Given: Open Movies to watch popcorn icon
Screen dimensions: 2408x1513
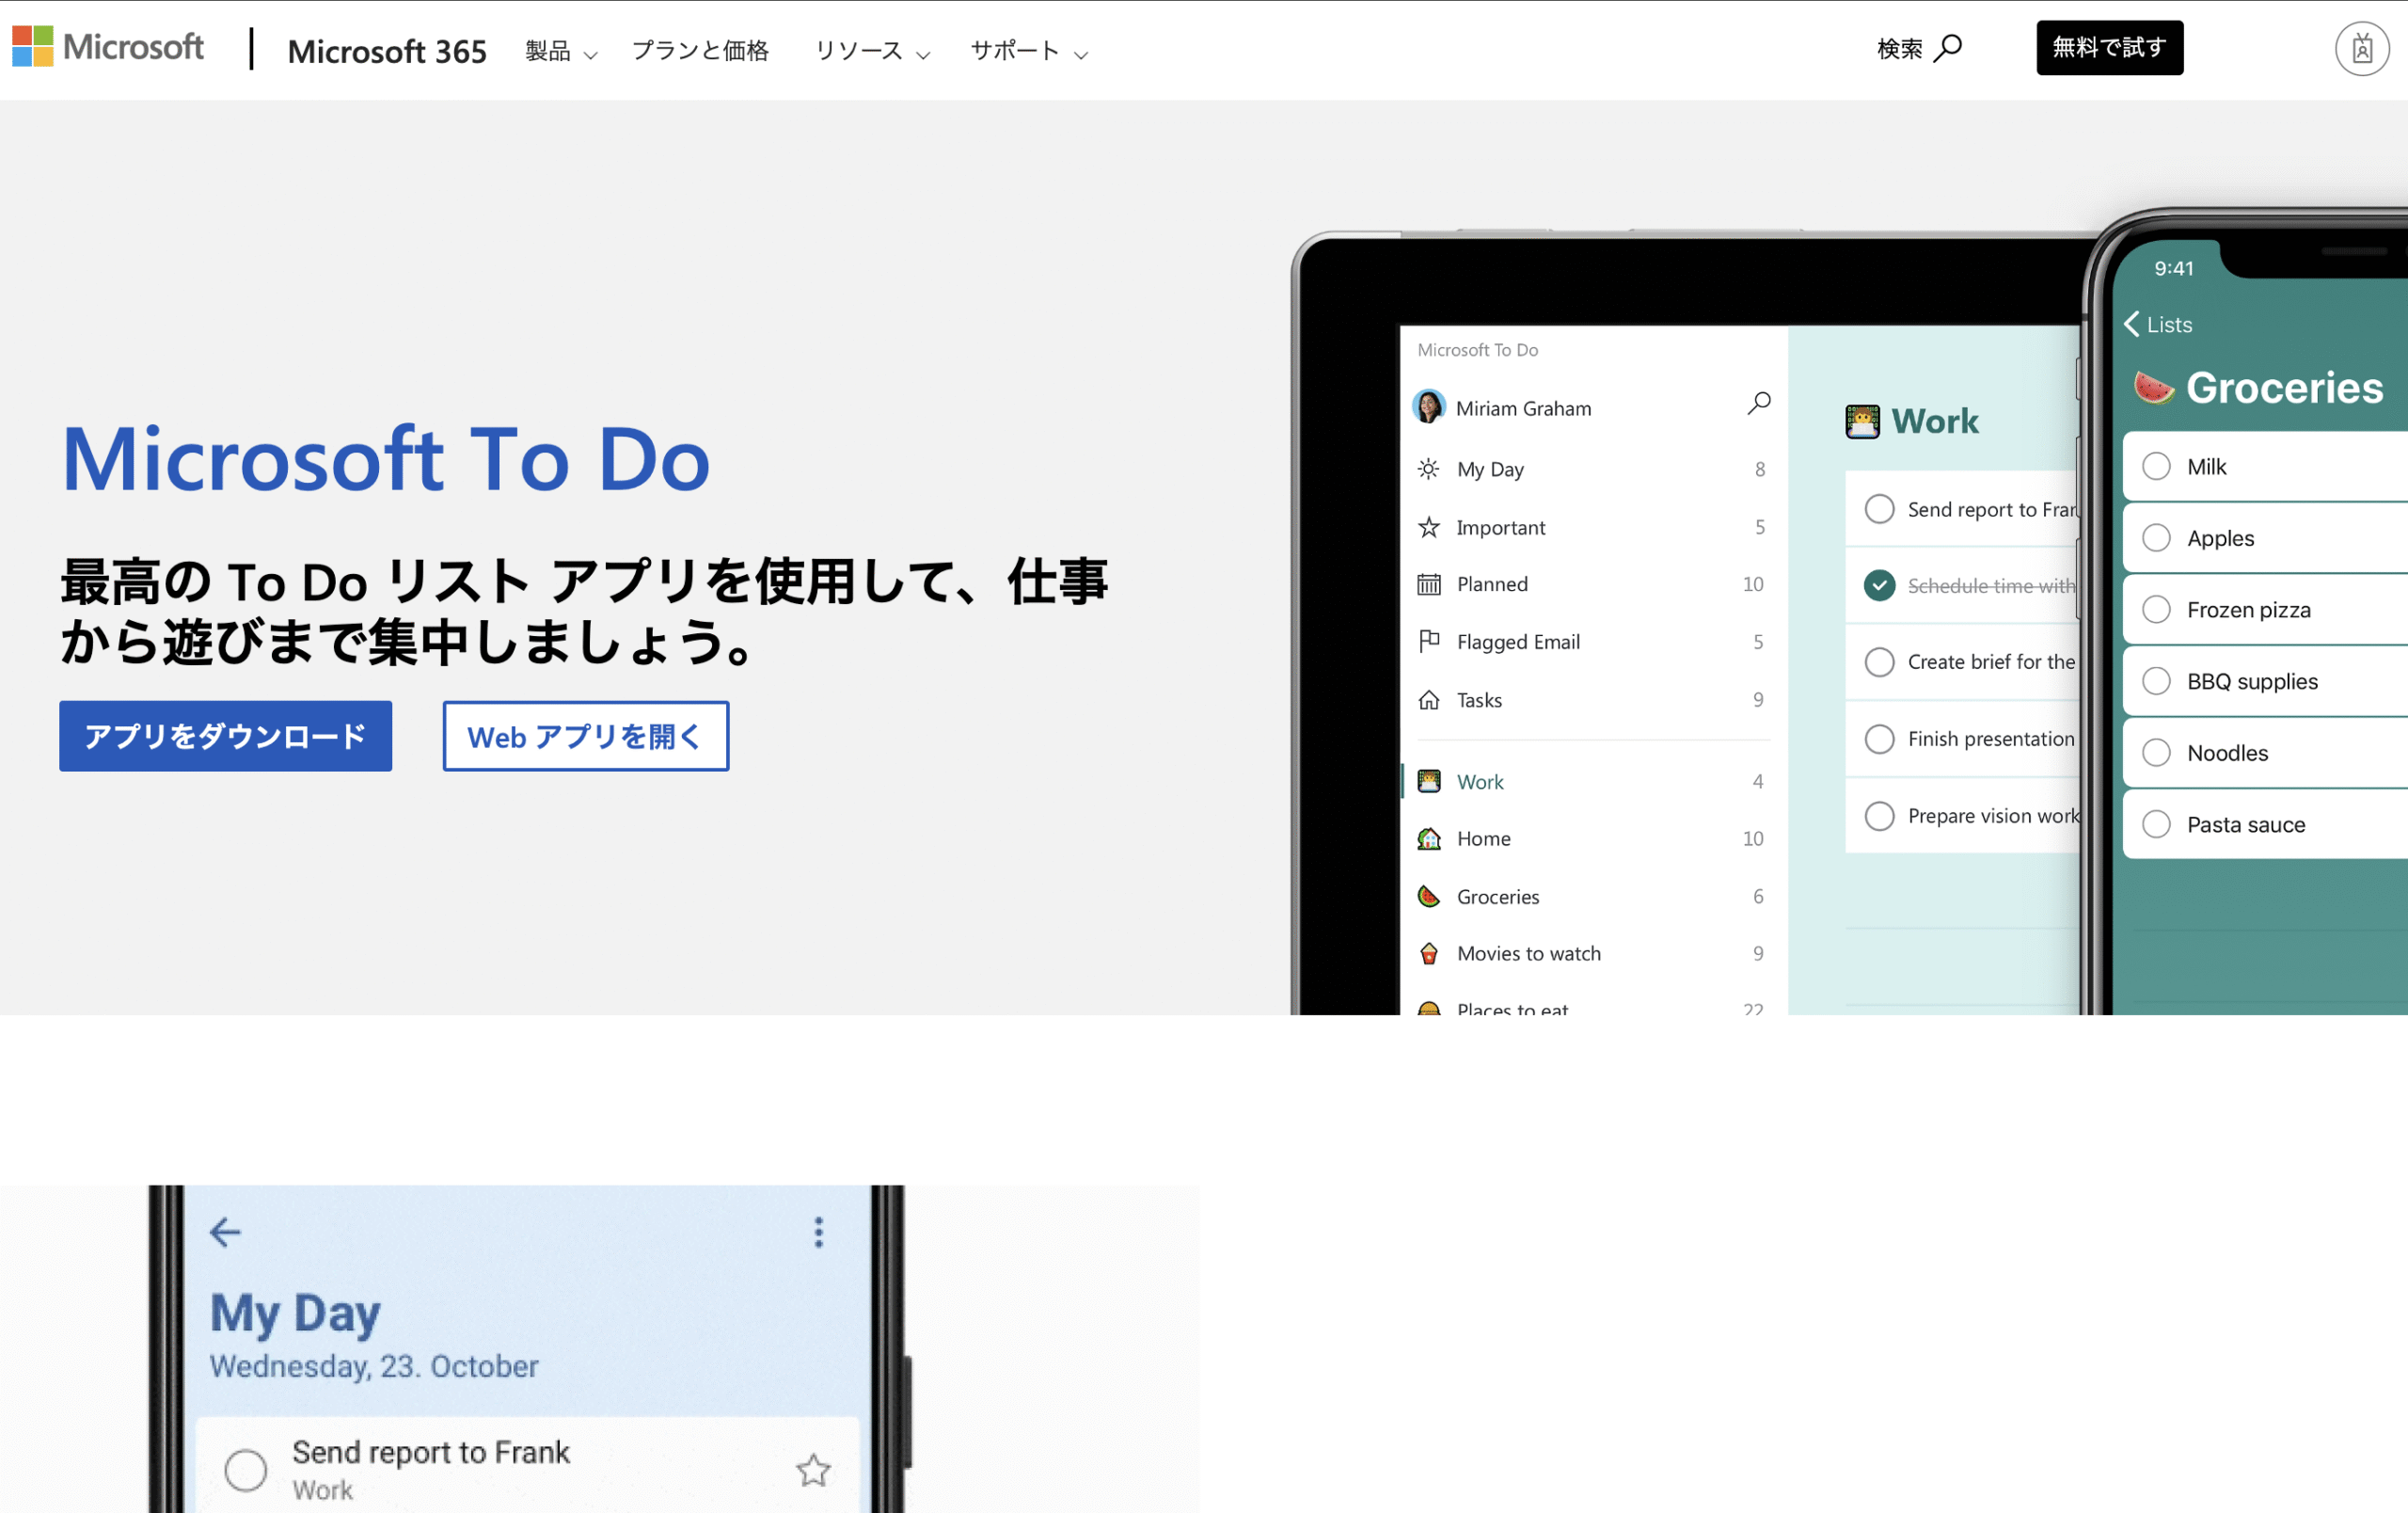Looking at the screenshot, I should coord(1429,953).
